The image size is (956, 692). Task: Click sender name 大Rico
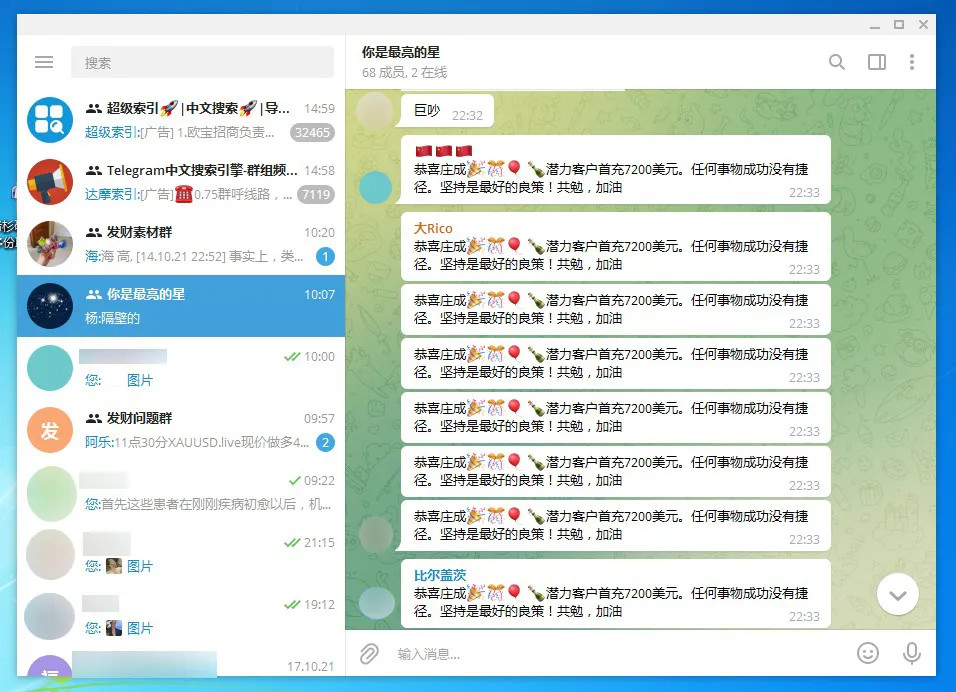(433, 229)
